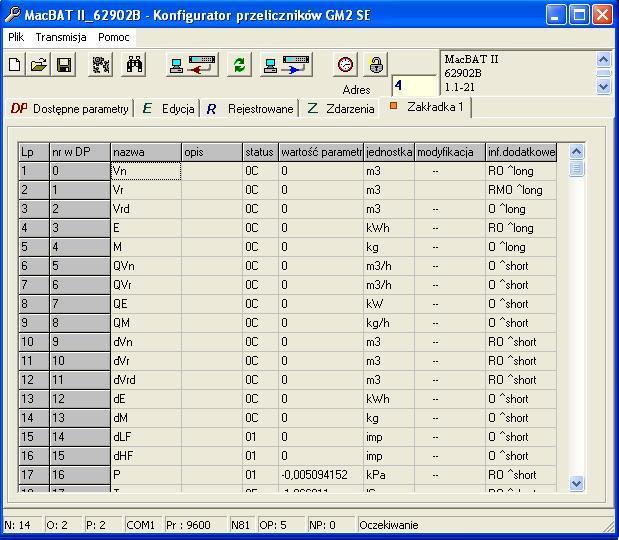
Task: Click the nazwa column header
Action: (x=146, y=152)
